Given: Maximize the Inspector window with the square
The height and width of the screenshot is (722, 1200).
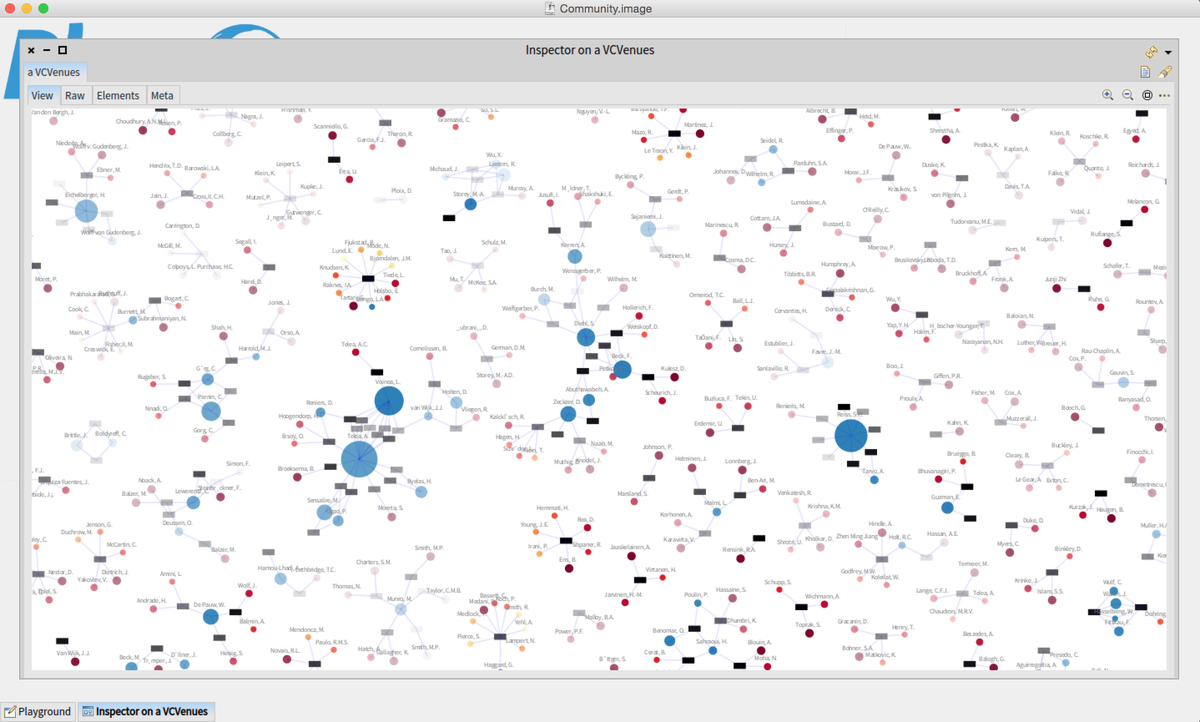Looking at the screenshot, I should pyautogui.click(x=62, y=50).
